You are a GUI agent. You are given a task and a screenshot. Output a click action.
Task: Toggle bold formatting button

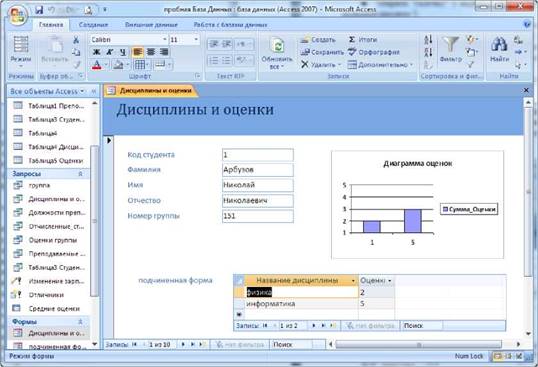97,52
